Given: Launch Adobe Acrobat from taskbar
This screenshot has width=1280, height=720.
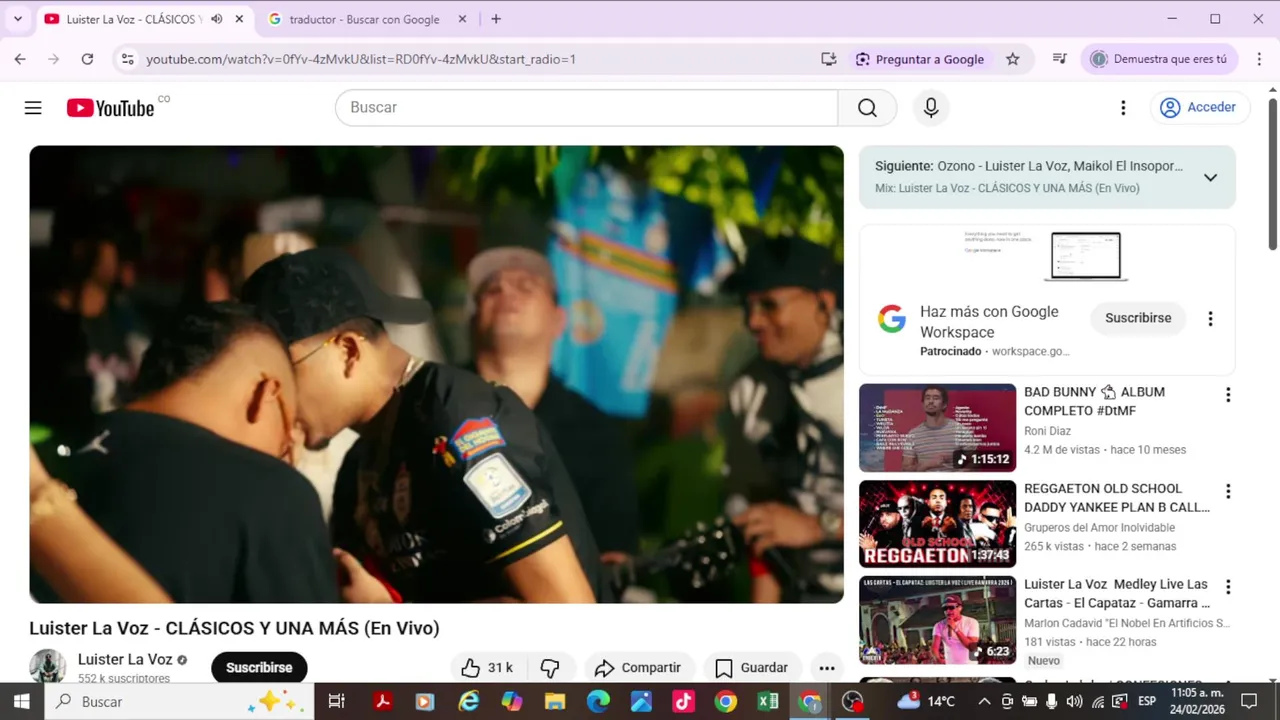Looking at the screenshot, I should tap(381, 701).
